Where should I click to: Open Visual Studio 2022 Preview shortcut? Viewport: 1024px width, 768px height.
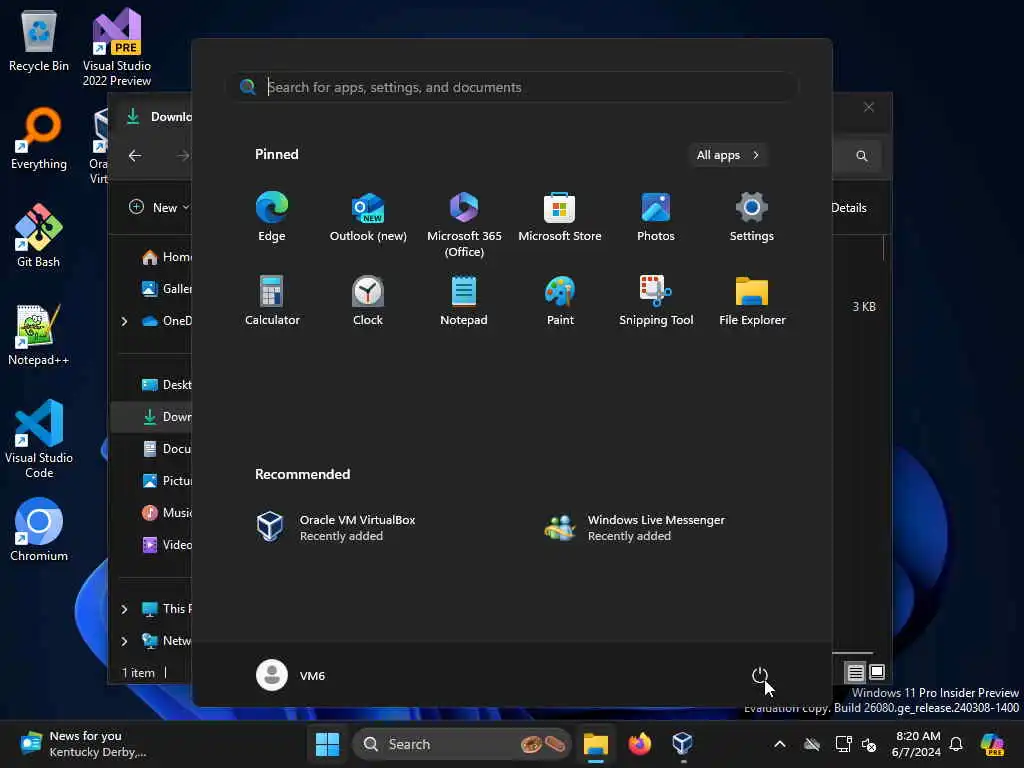click(x=117, y=47)
